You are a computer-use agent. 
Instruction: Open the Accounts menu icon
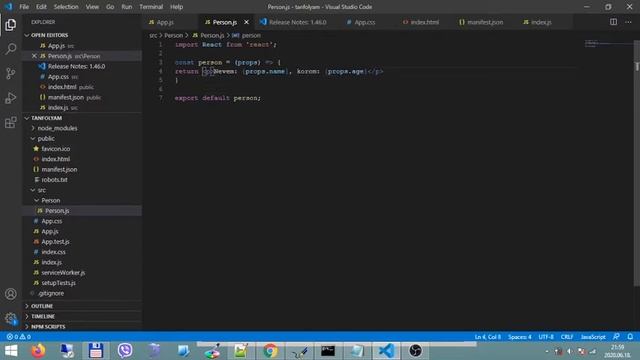point(11,294)
